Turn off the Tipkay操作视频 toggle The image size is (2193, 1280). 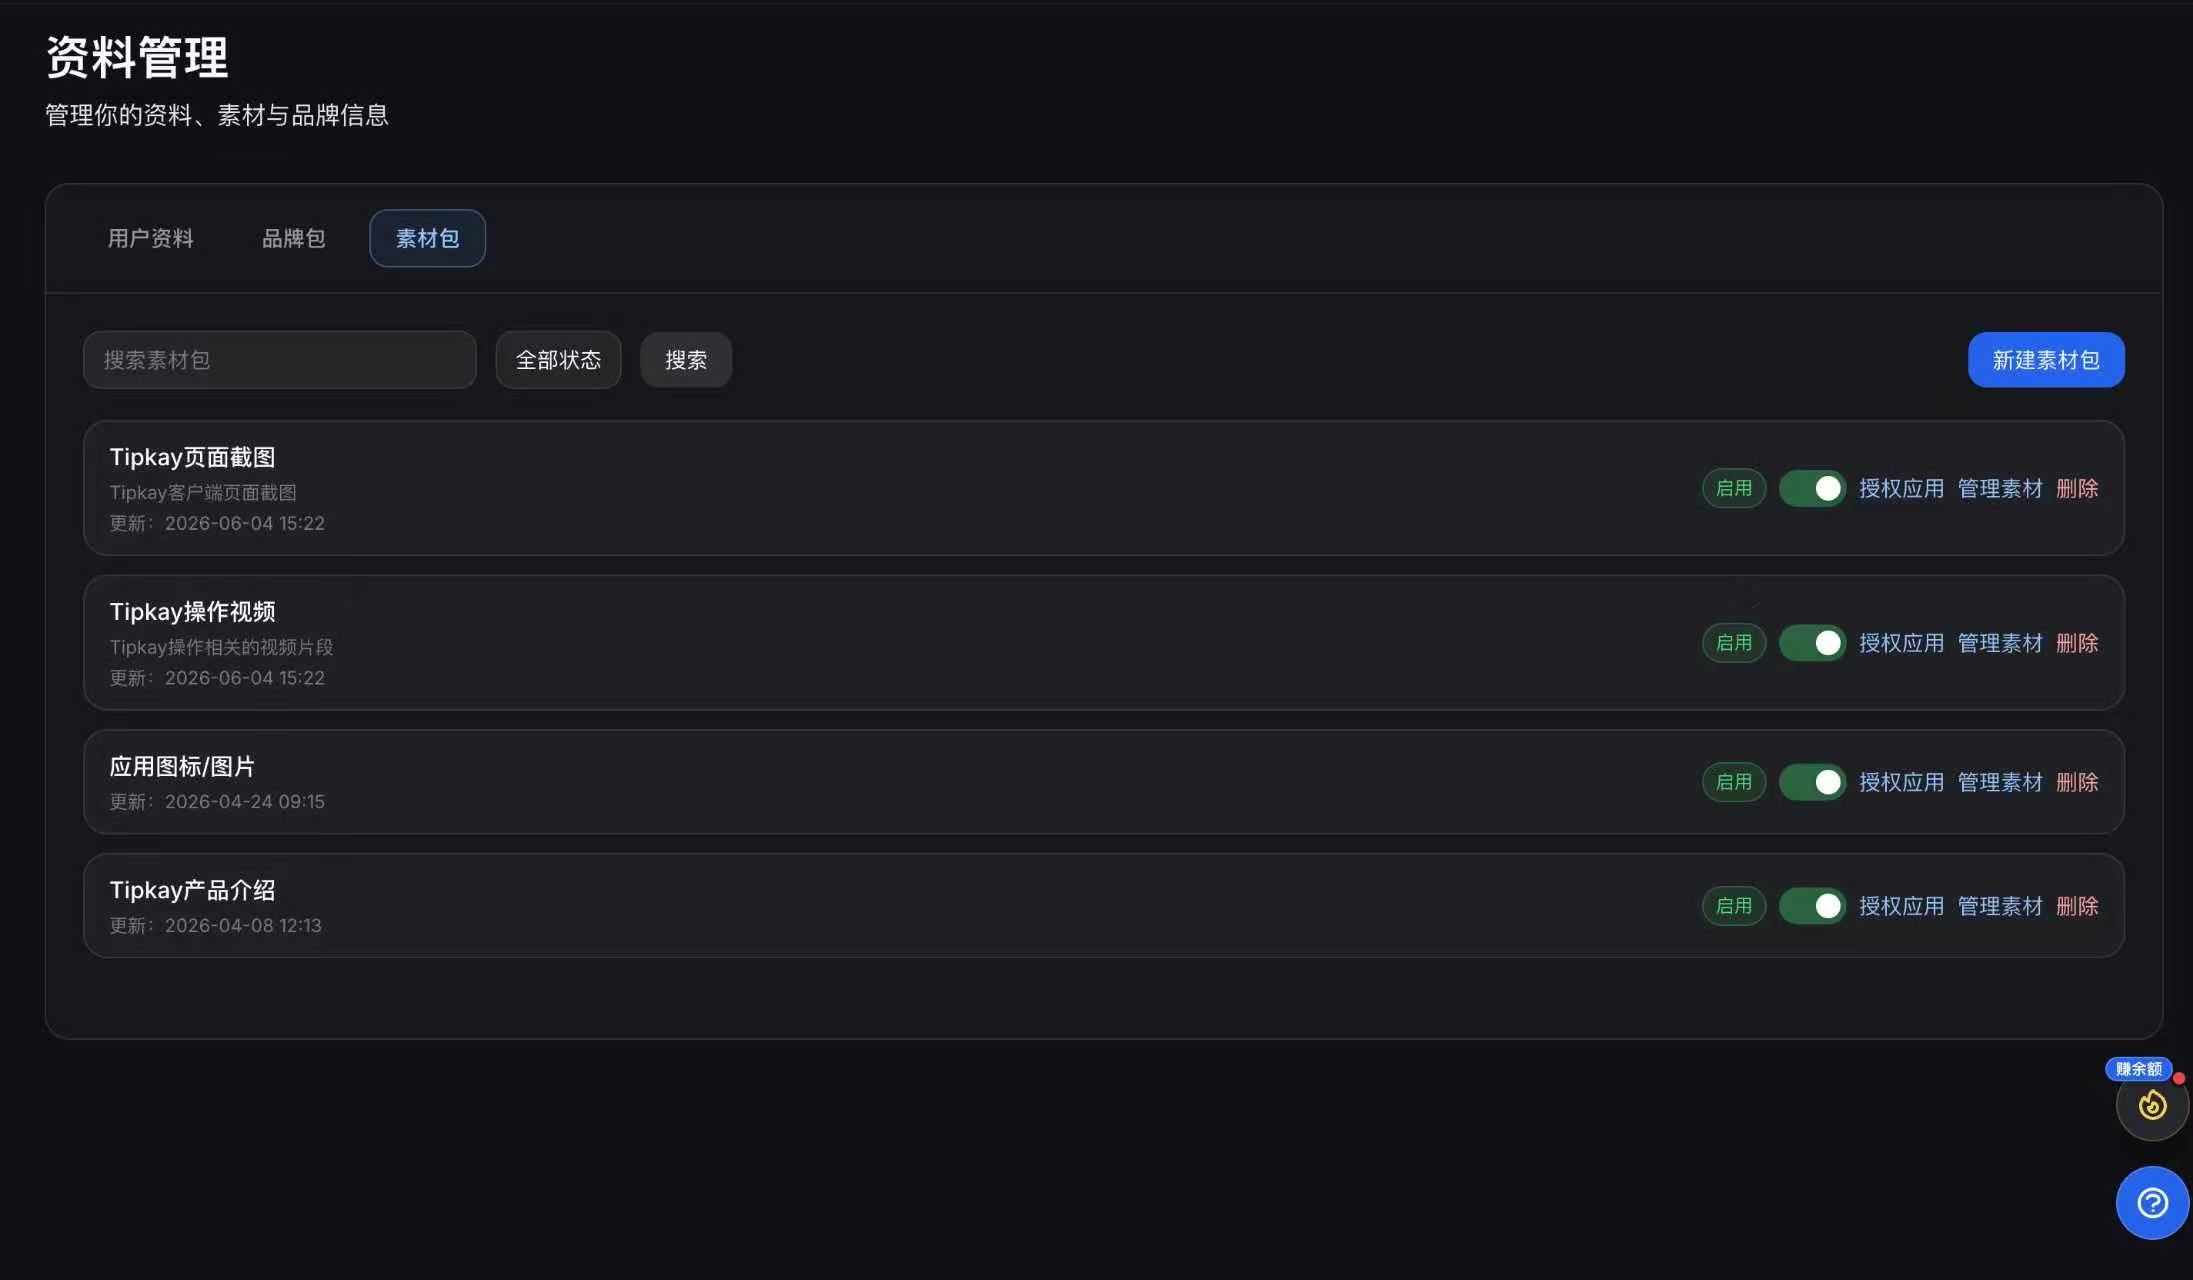click(x=1812, y=642)
